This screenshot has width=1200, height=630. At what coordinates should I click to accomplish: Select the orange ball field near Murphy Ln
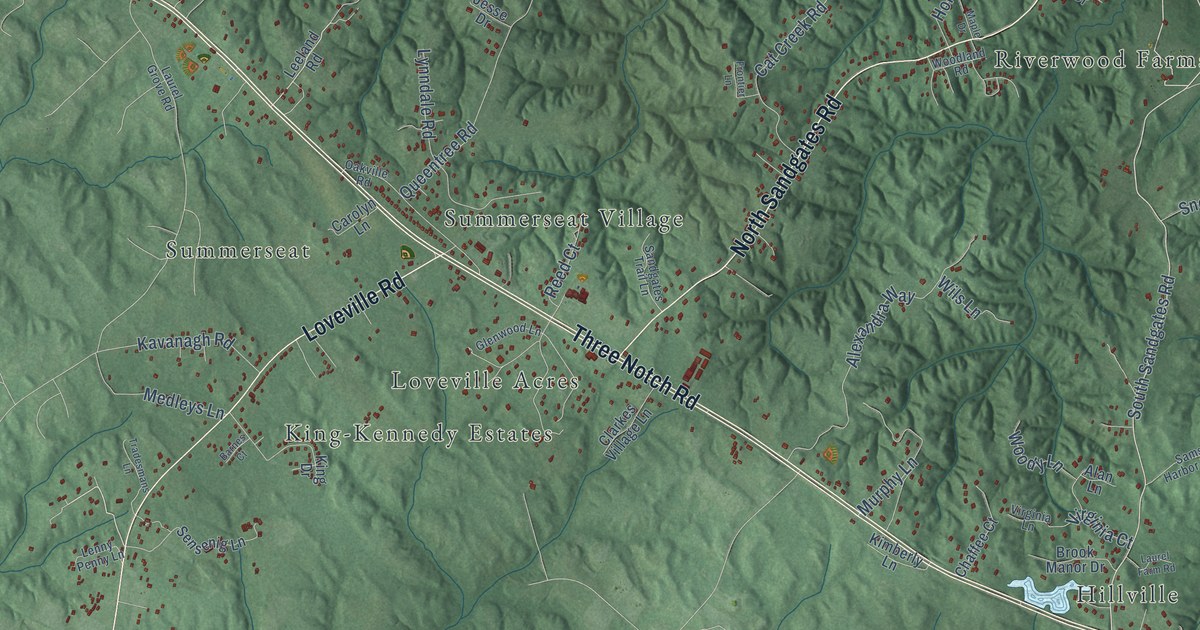(x=830, y=455)
